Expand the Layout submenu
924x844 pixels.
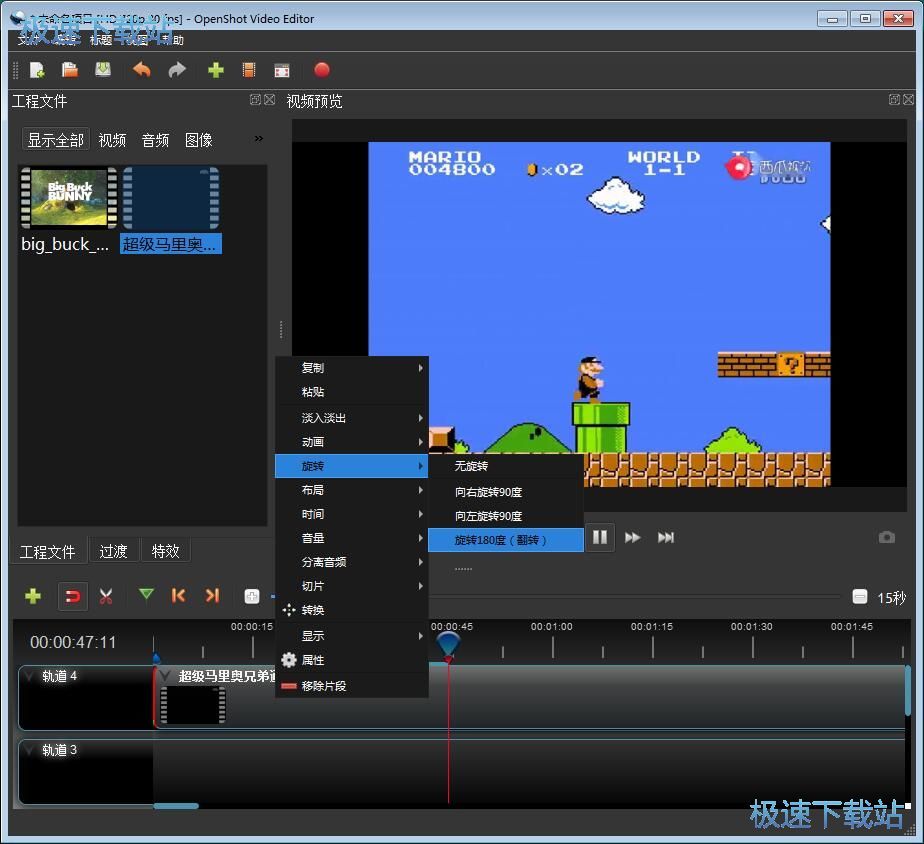(x=352, y=490)
